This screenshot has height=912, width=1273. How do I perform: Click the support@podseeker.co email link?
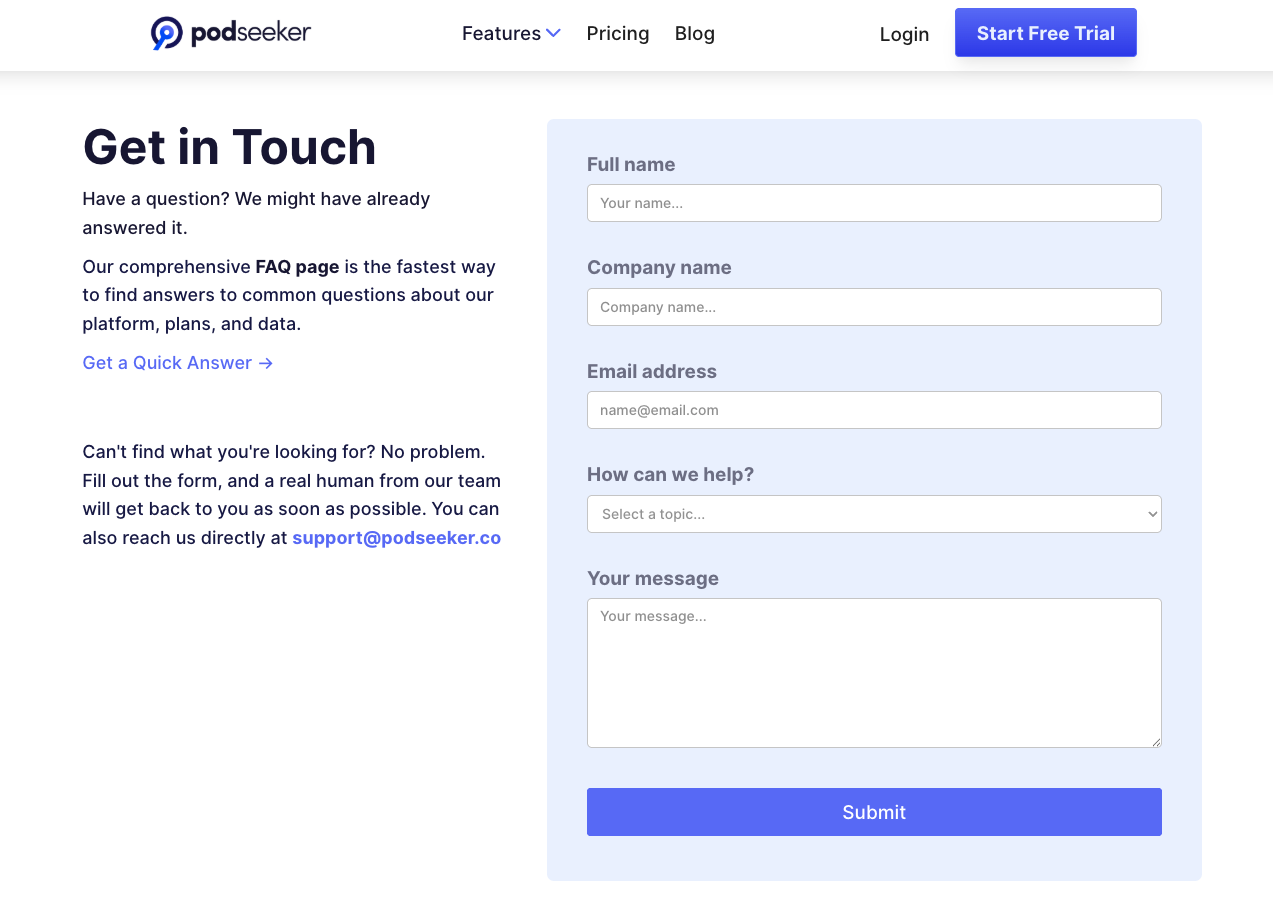point(396,537)
